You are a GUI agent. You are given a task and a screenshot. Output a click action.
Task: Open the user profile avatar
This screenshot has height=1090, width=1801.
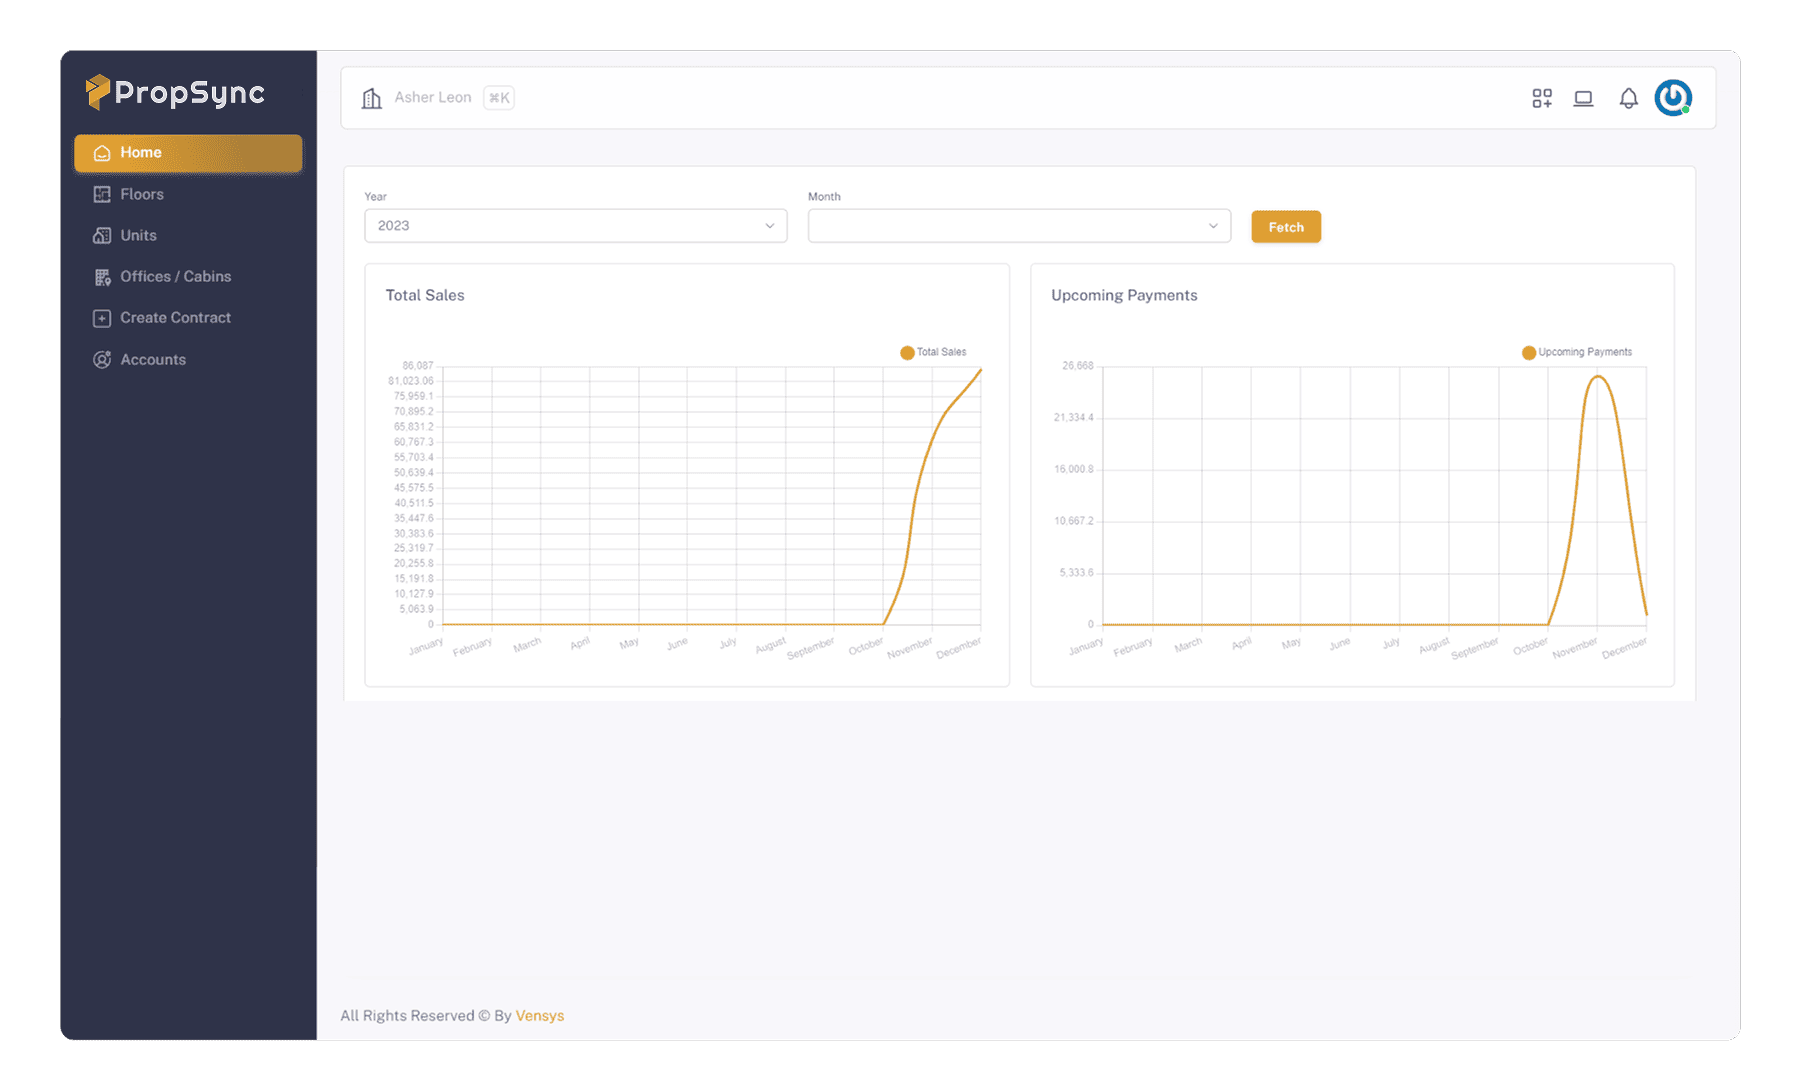1673,97
